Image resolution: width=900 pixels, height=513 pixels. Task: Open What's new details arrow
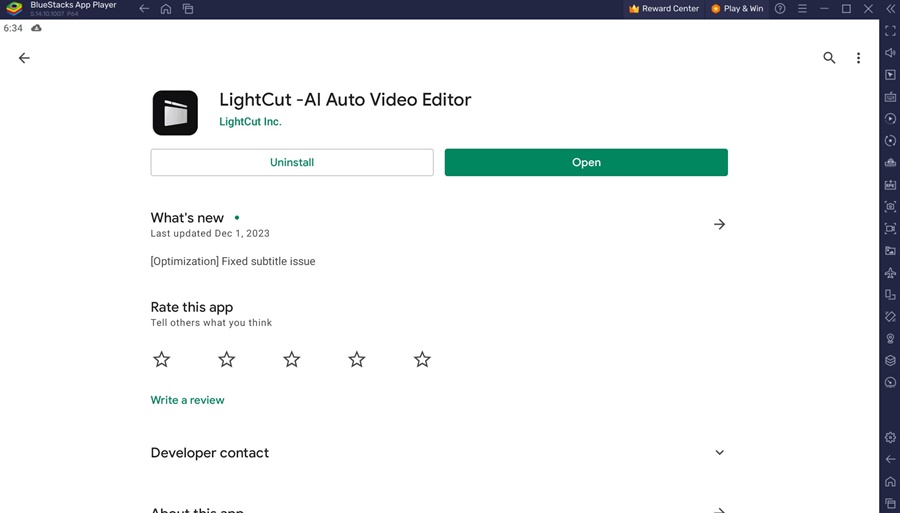tap(719, 224)
